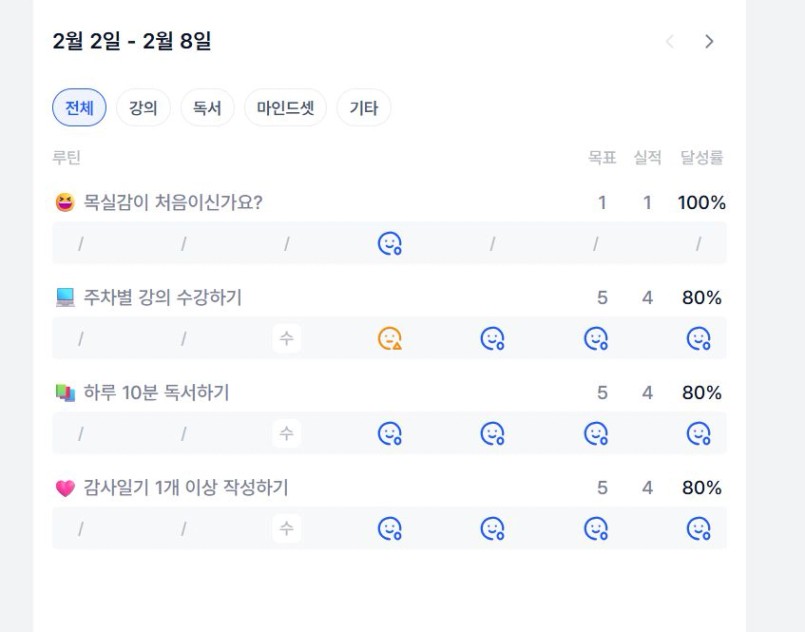The width and height of the screenshot is (805, 632).
Task: Open the 목실감이 처음이신가요? routine title
Action: [x=172, y=203]
